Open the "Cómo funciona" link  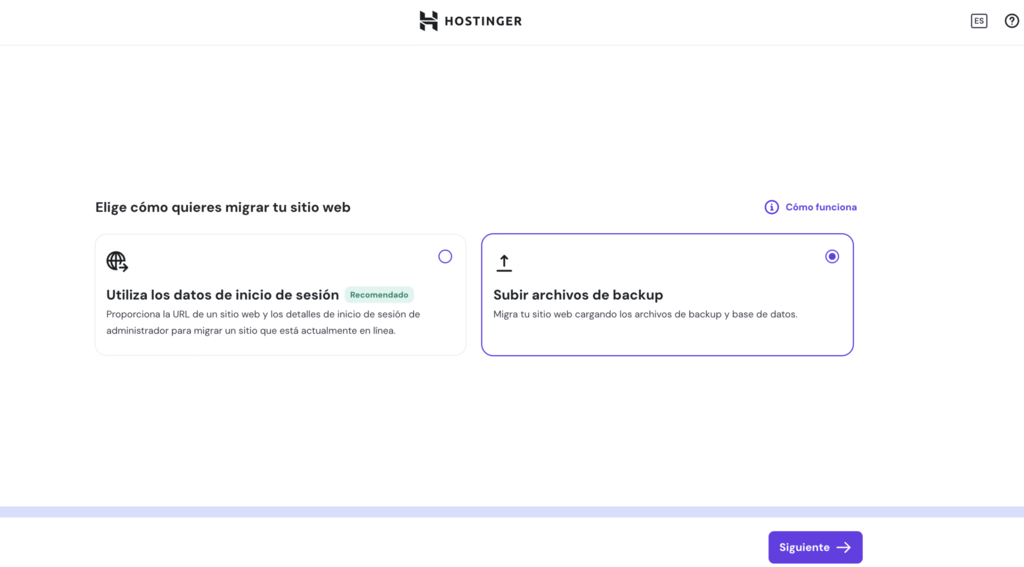(820, 207)
